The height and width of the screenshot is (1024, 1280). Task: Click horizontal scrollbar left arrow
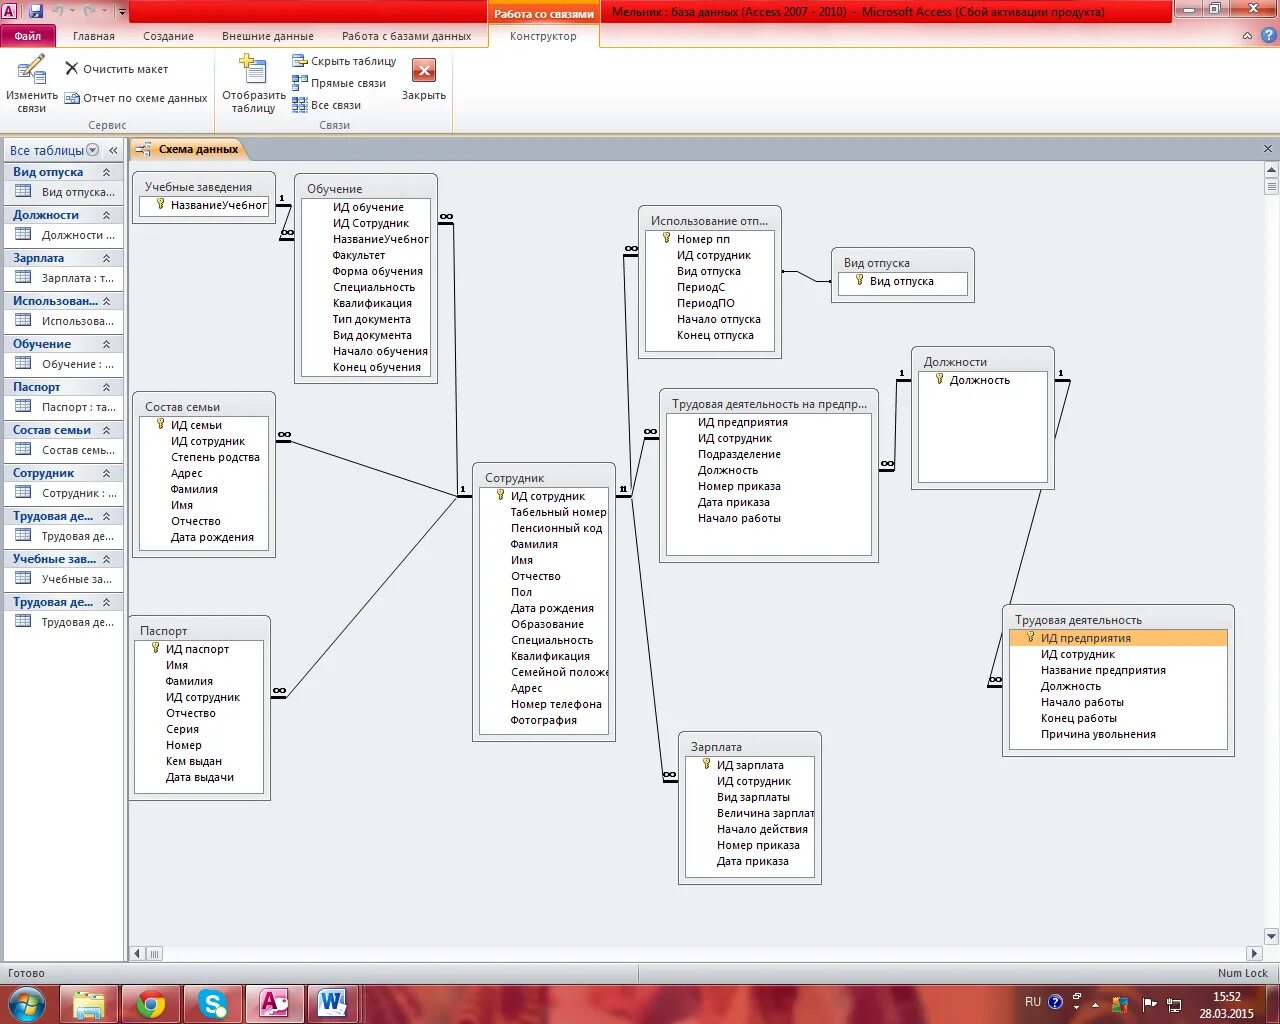click(x=138, y=954)
